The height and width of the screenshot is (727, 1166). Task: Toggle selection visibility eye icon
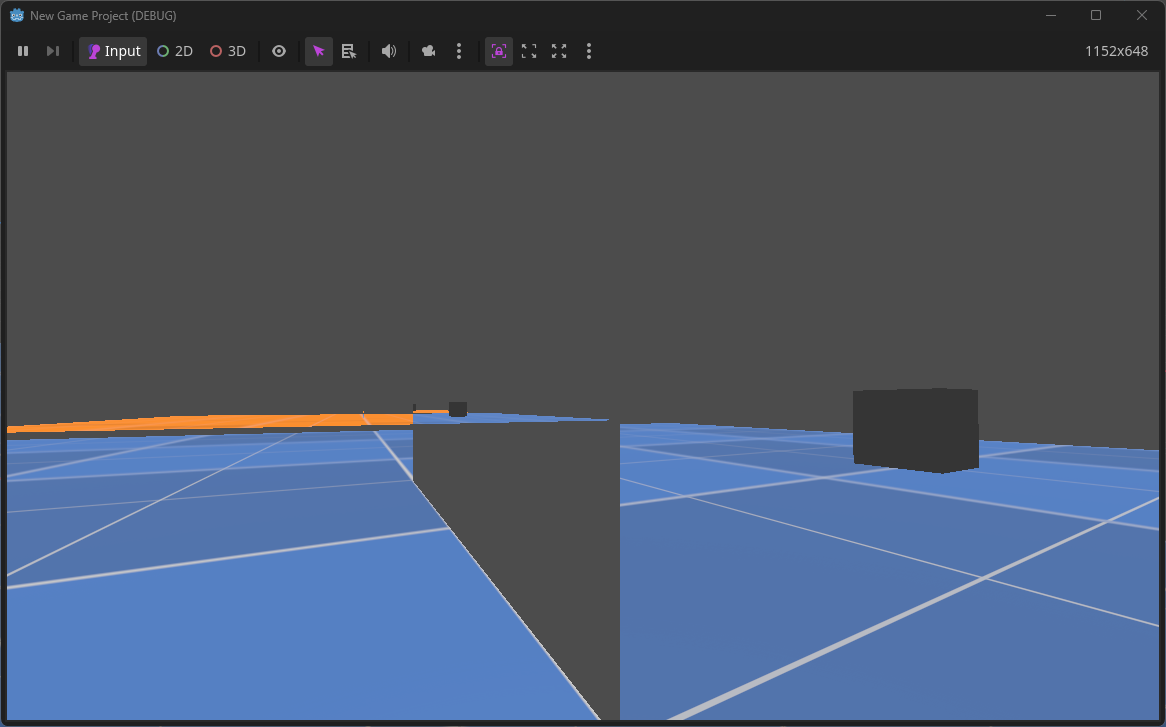click(279, 51)
